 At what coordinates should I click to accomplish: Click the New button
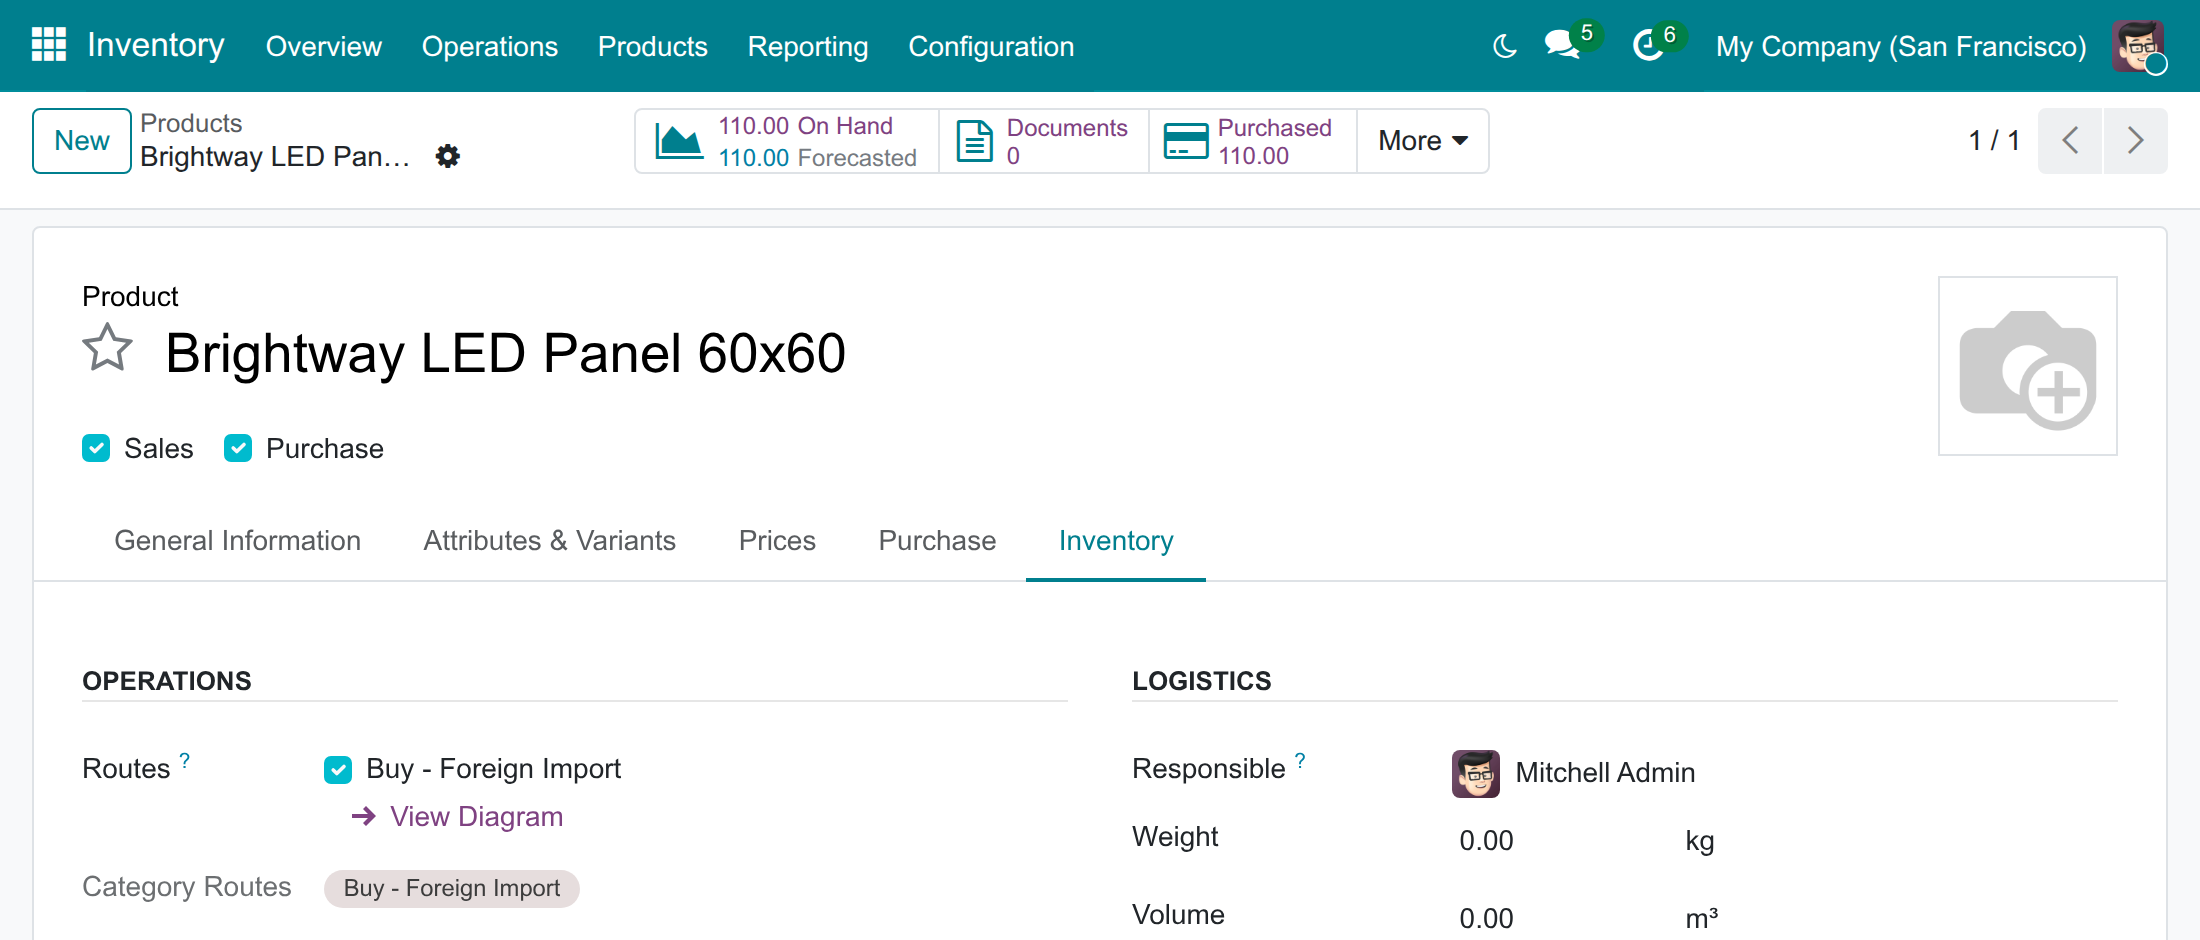82,141
